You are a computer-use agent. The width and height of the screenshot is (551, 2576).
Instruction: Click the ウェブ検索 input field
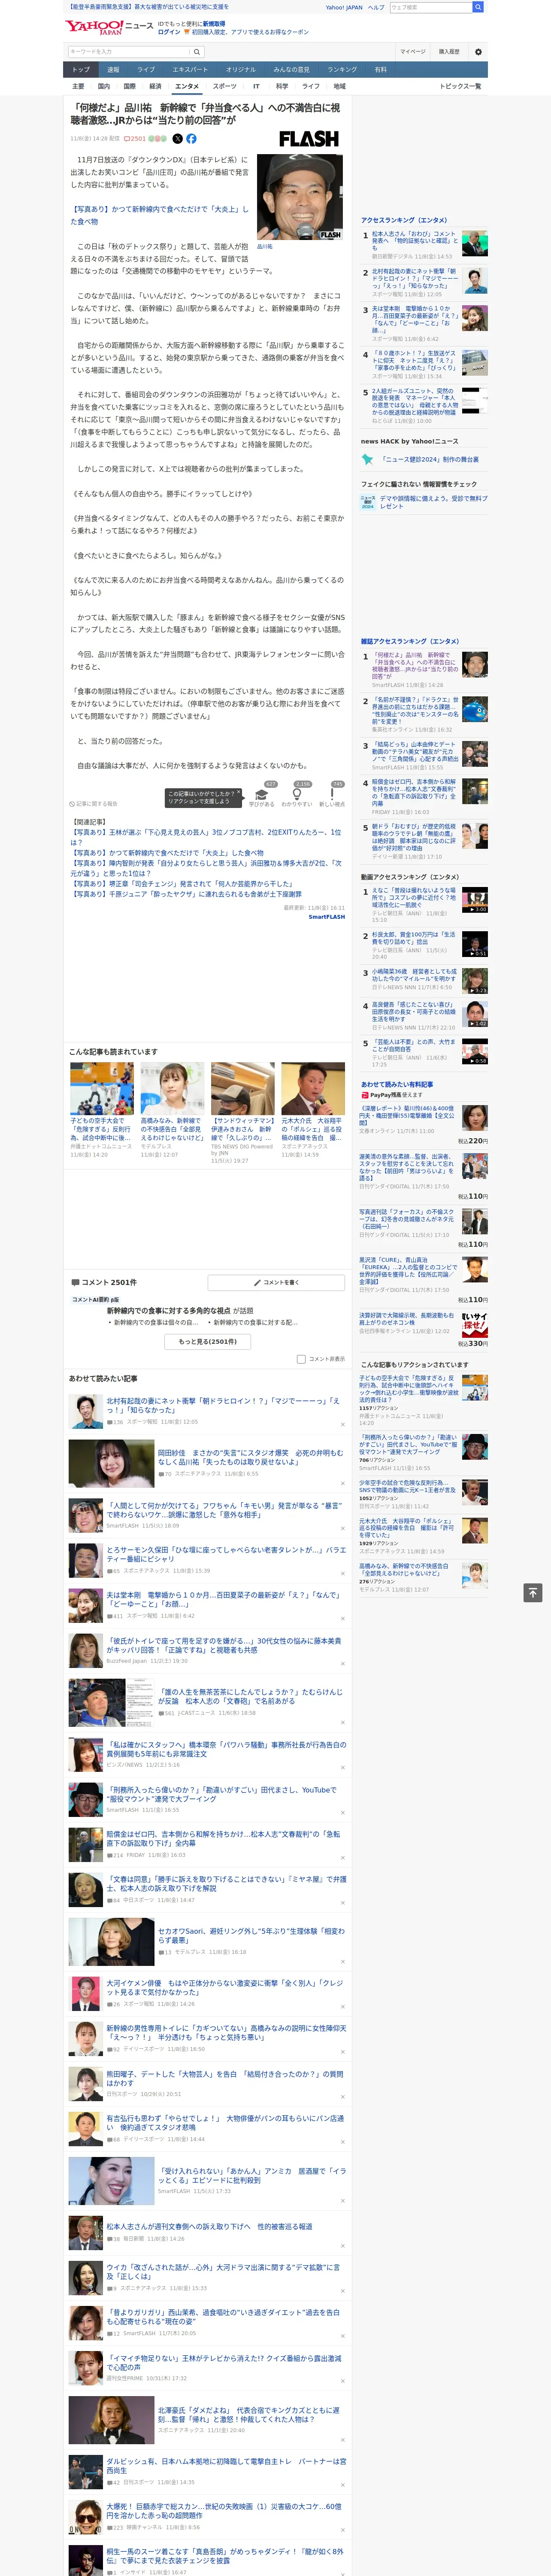[x=431, y=7]
